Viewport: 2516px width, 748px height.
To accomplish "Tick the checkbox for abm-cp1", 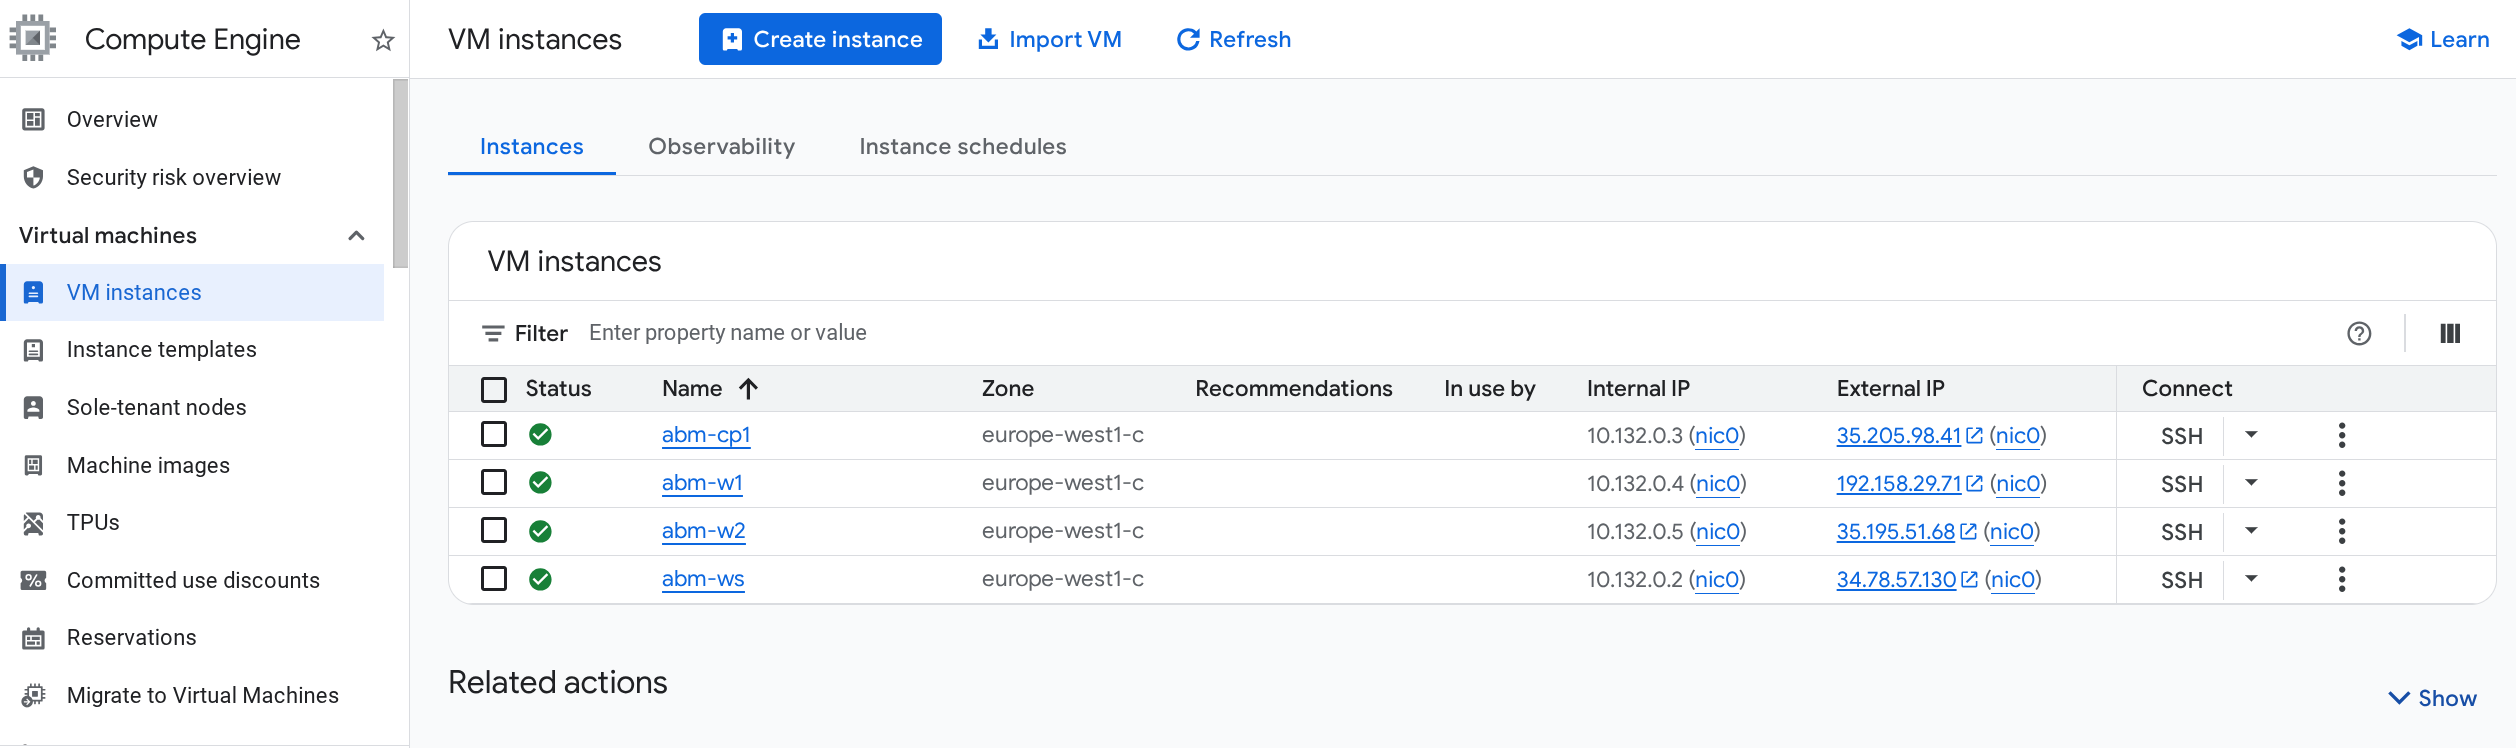I will (x=494, y=434).
